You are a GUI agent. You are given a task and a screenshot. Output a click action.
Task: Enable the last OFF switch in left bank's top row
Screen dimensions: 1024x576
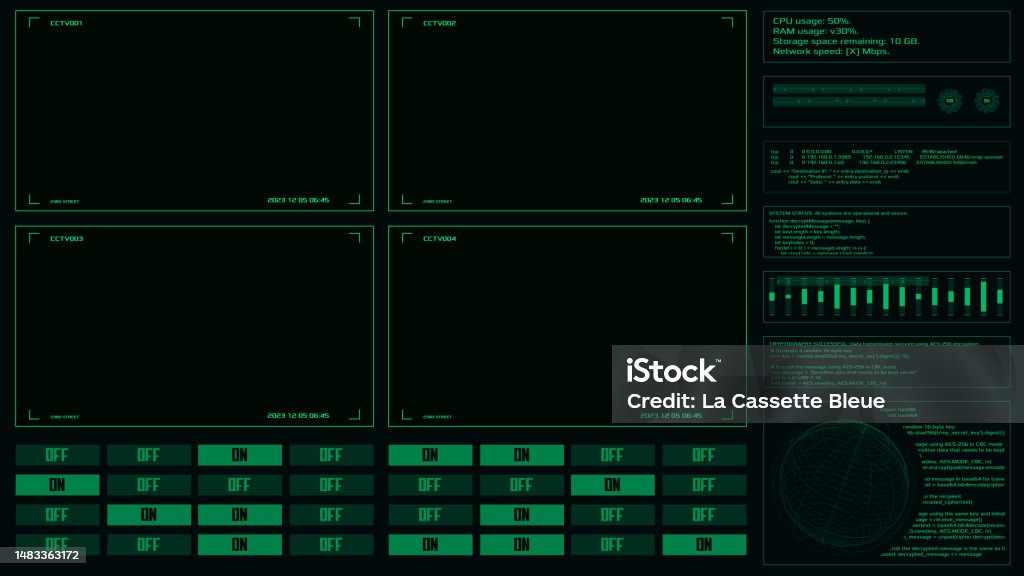pos(331,455)
